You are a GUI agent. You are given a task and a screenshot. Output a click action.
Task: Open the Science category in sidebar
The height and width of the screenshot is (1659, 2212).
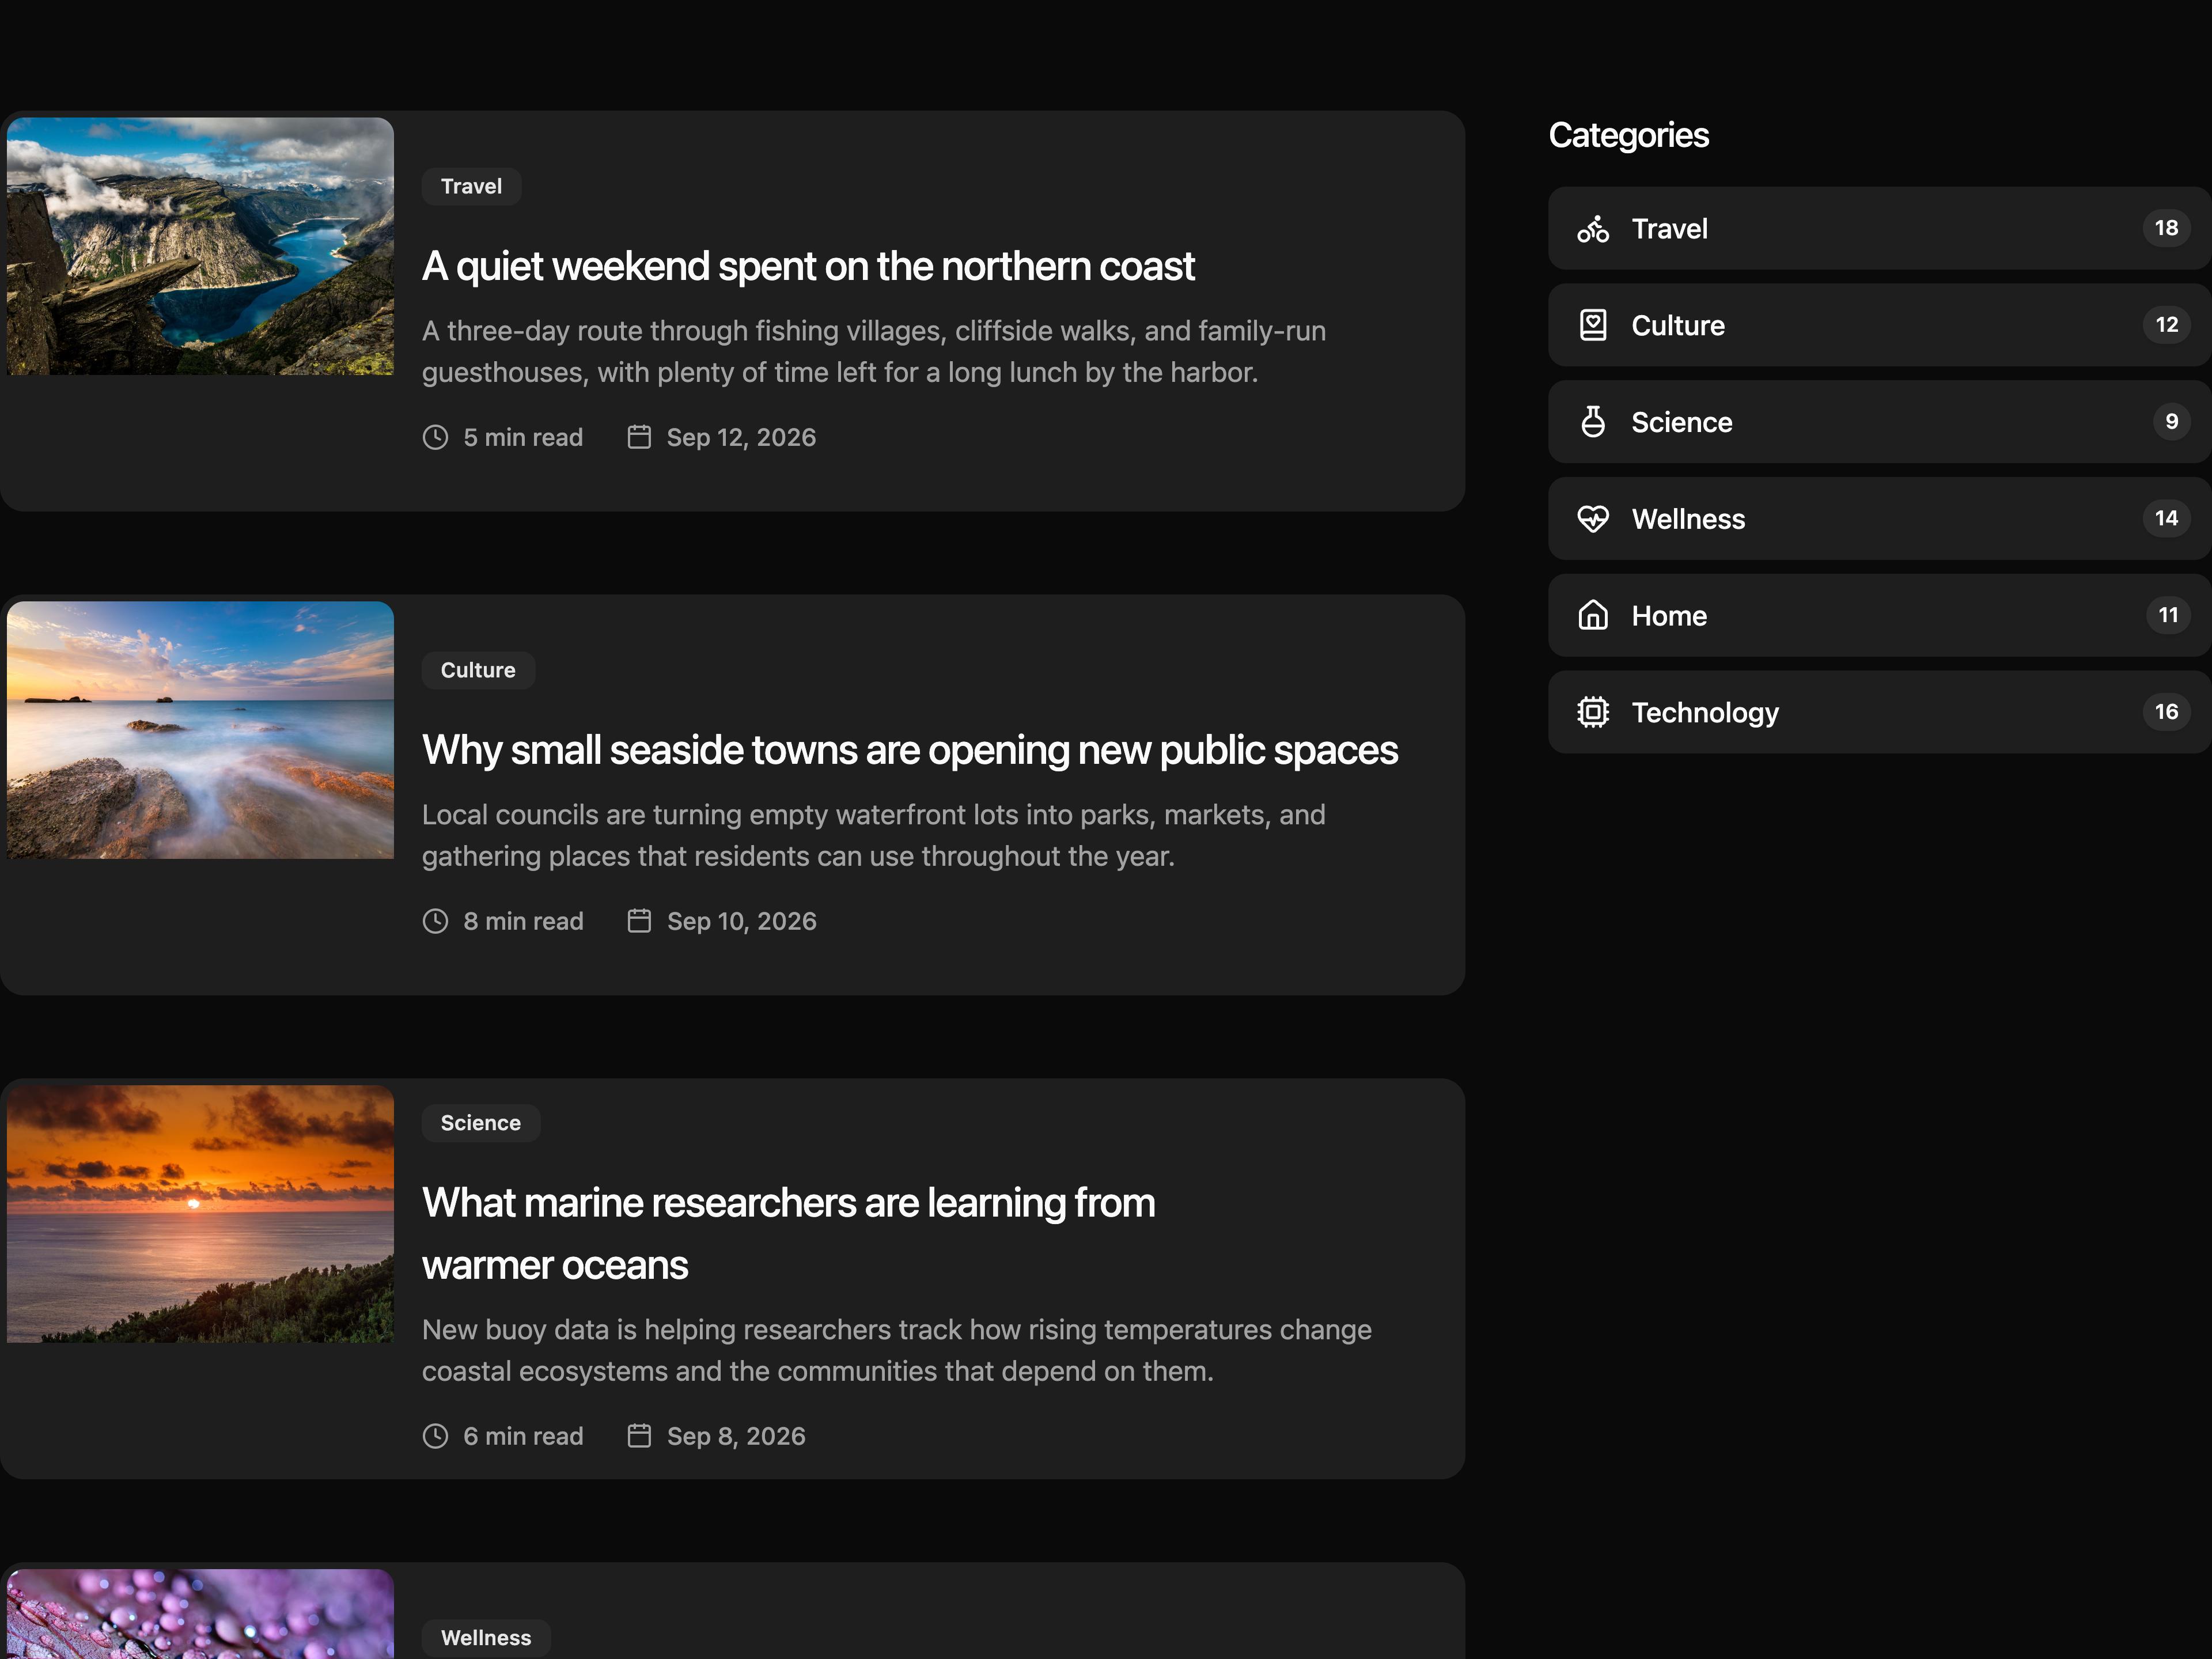1880,422
